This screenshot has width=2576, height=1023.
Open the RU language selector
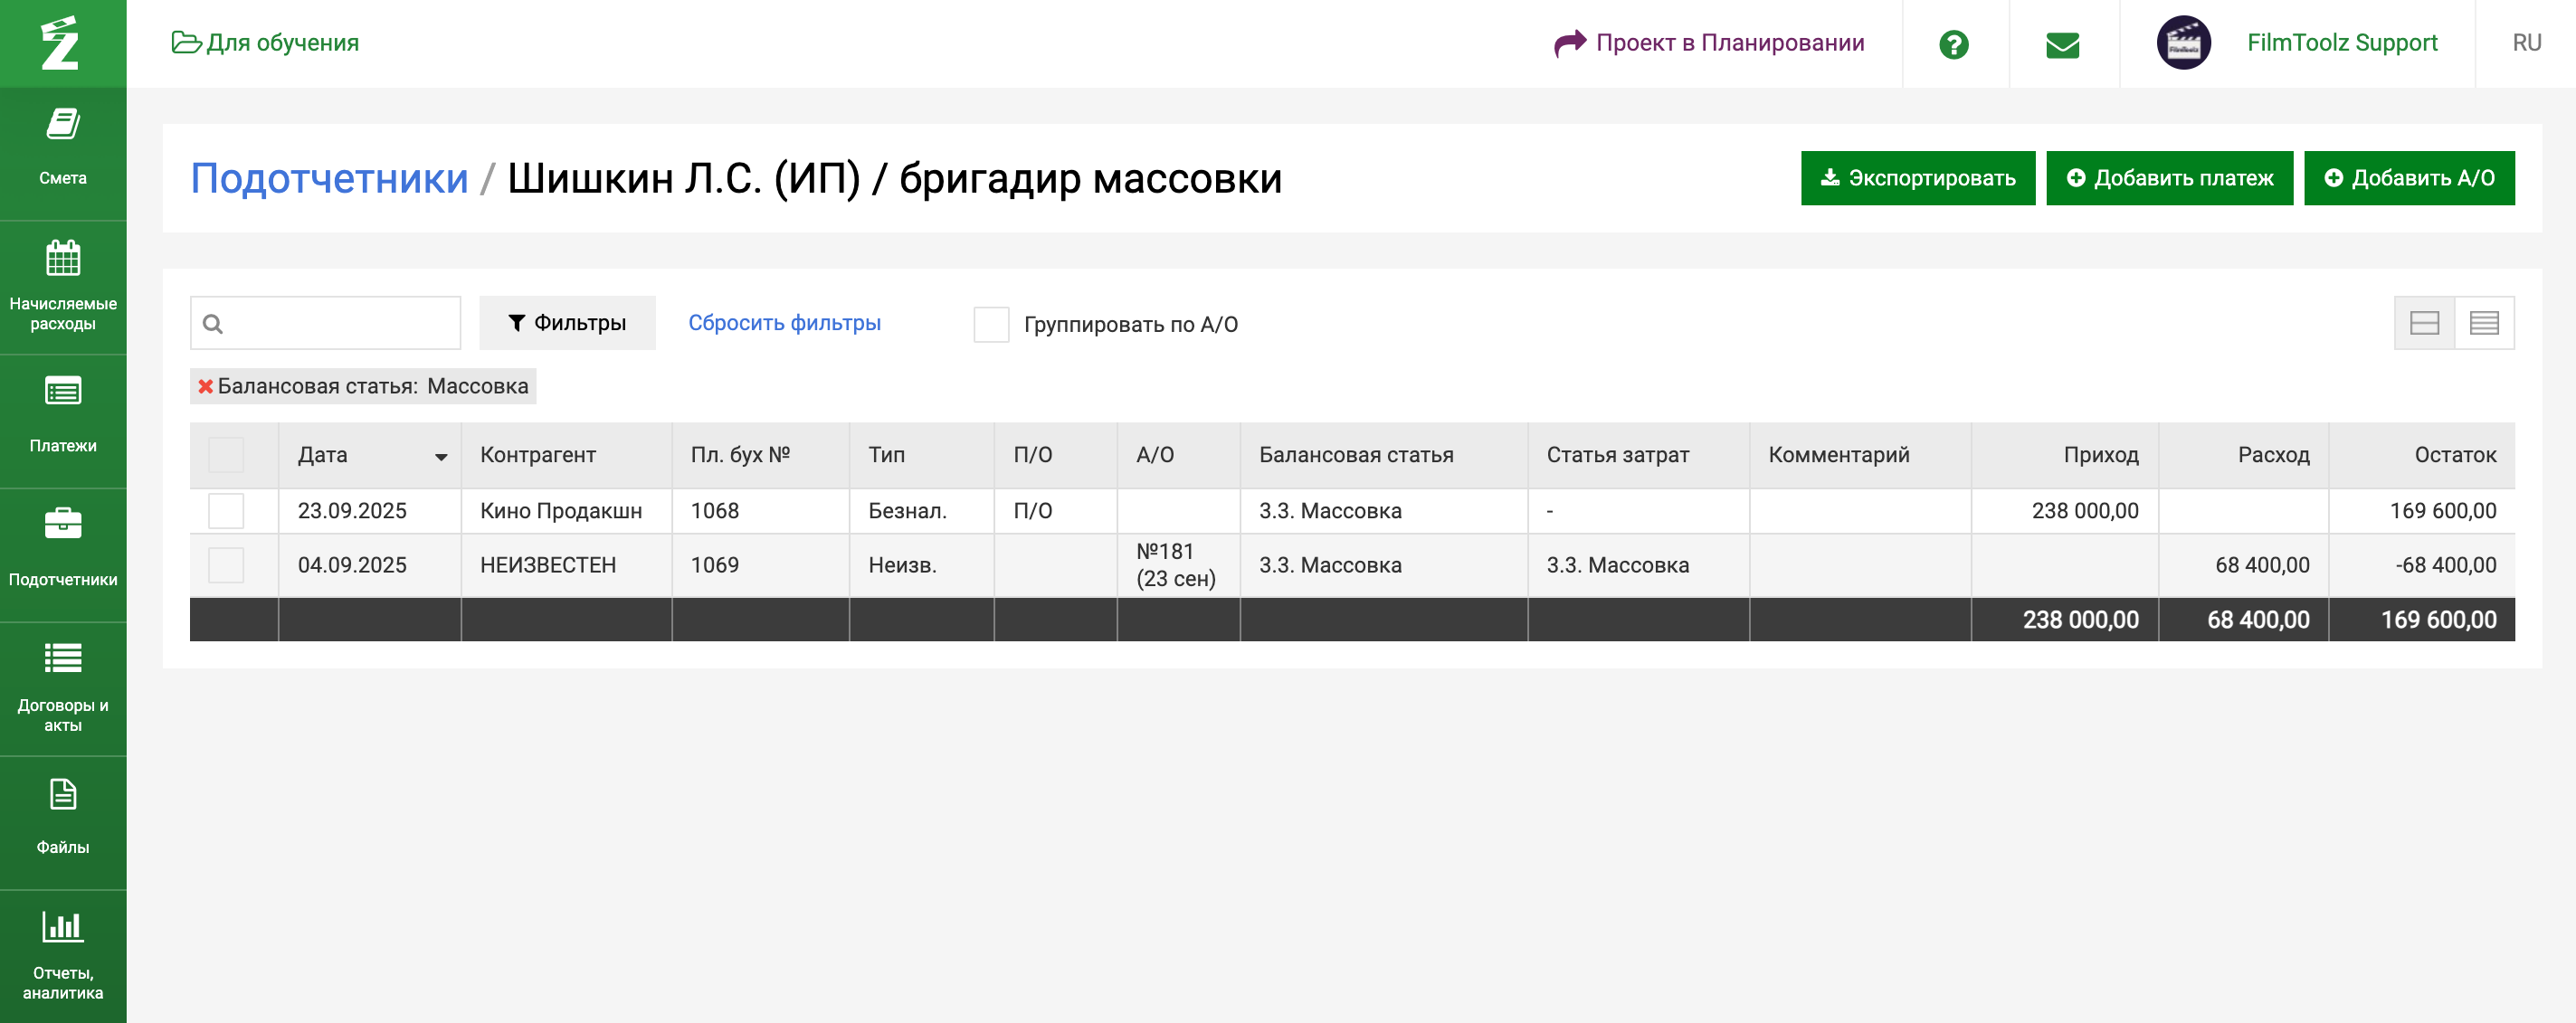coord(2526,43)
